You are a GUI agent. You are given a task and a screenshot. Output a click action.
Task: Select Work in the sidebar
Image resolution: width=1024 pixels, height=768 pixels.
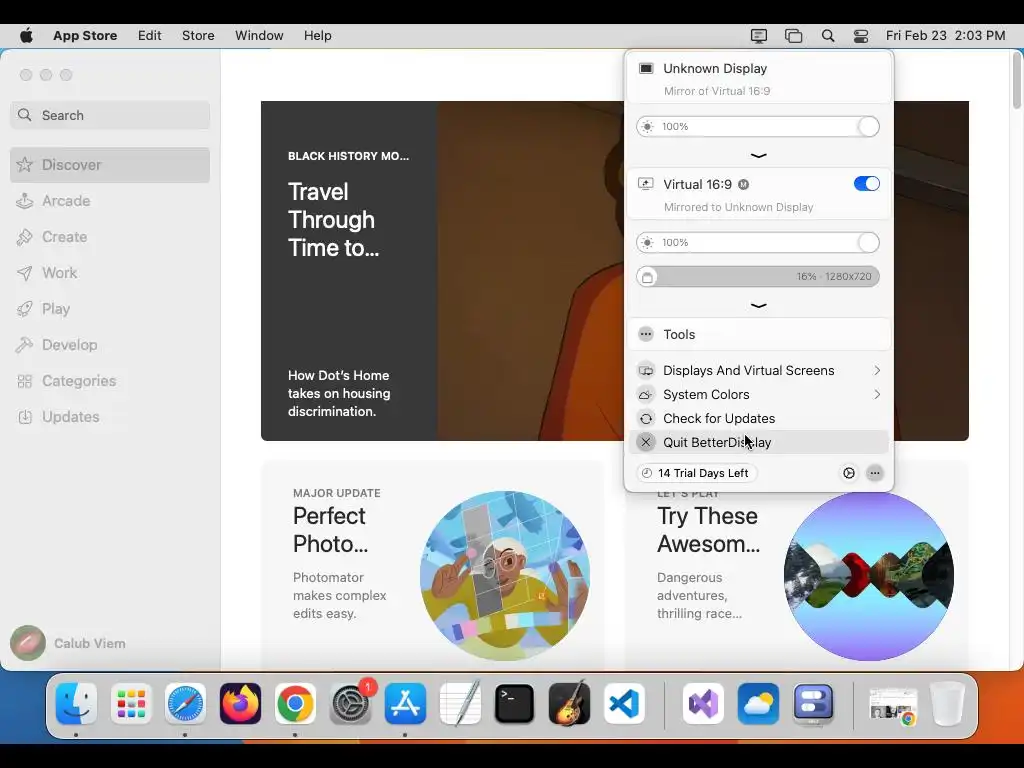click(110, 272)
